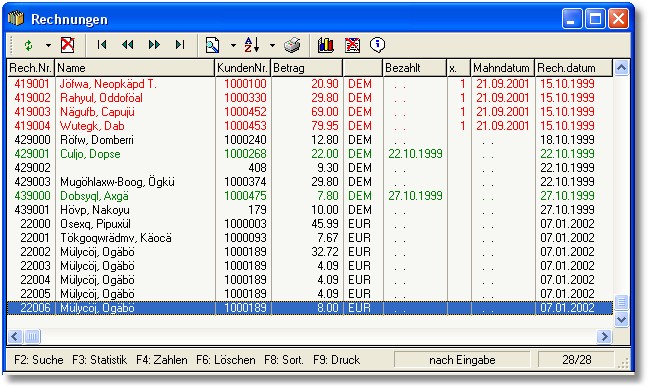
Task: Sort by Rech.Nr. column header
Action: pyautogui.click(x=31, y=68)
